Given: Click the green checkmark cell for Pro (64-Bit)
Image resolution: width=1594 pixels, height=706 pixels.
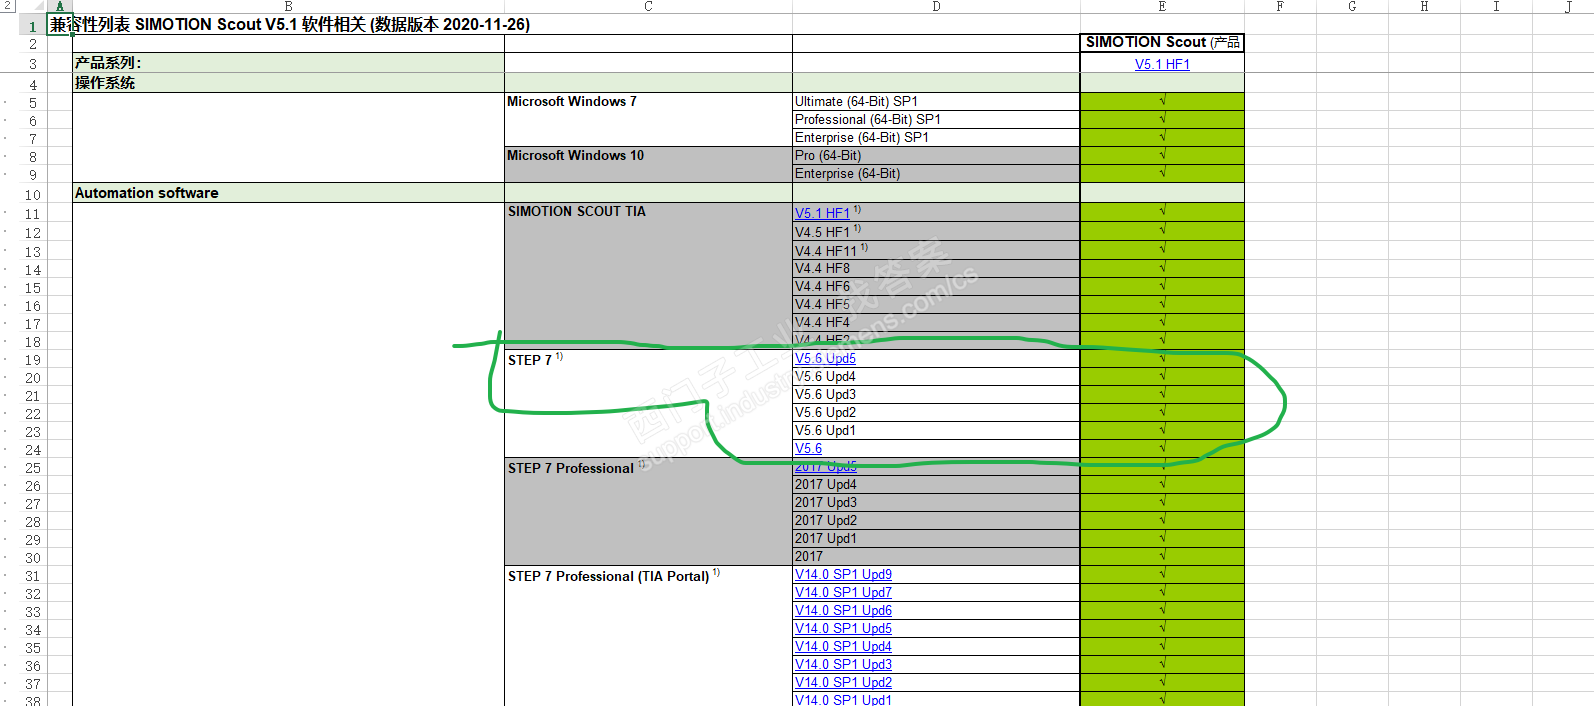Looking at the screenshot, I should coord(1162,155).
